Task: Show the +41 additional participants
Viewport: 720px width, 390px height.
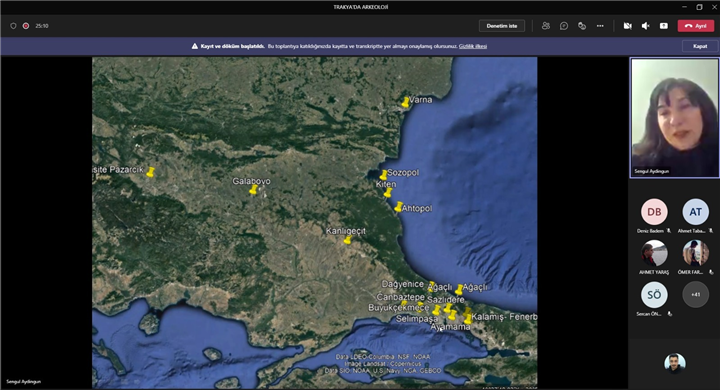Action: 695,294
